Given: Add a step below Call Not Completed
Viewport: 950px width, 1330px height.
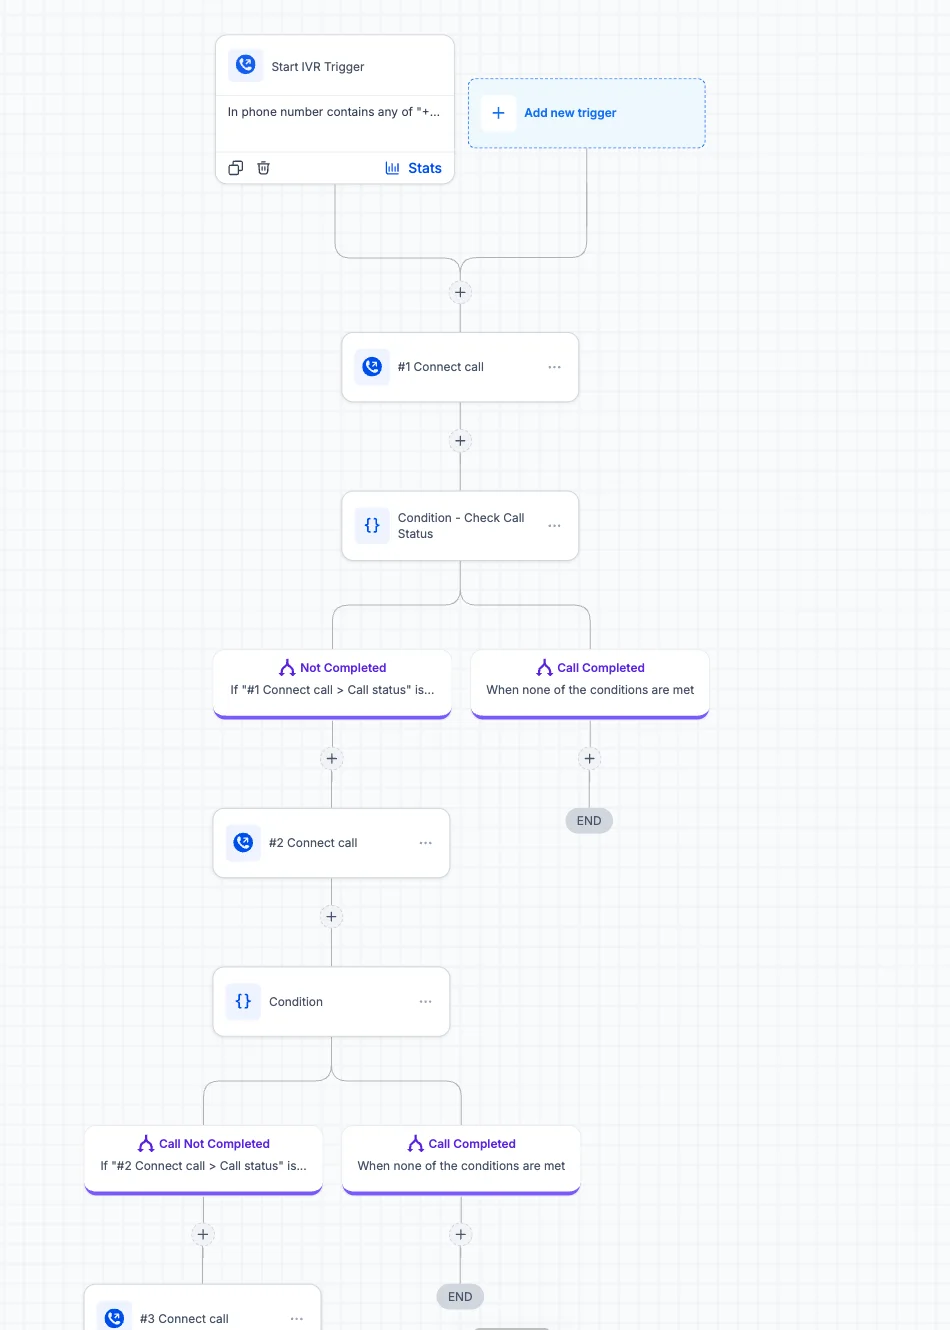Looking at the screenshot, I should pyautogui.click(x=203, y=1234).
